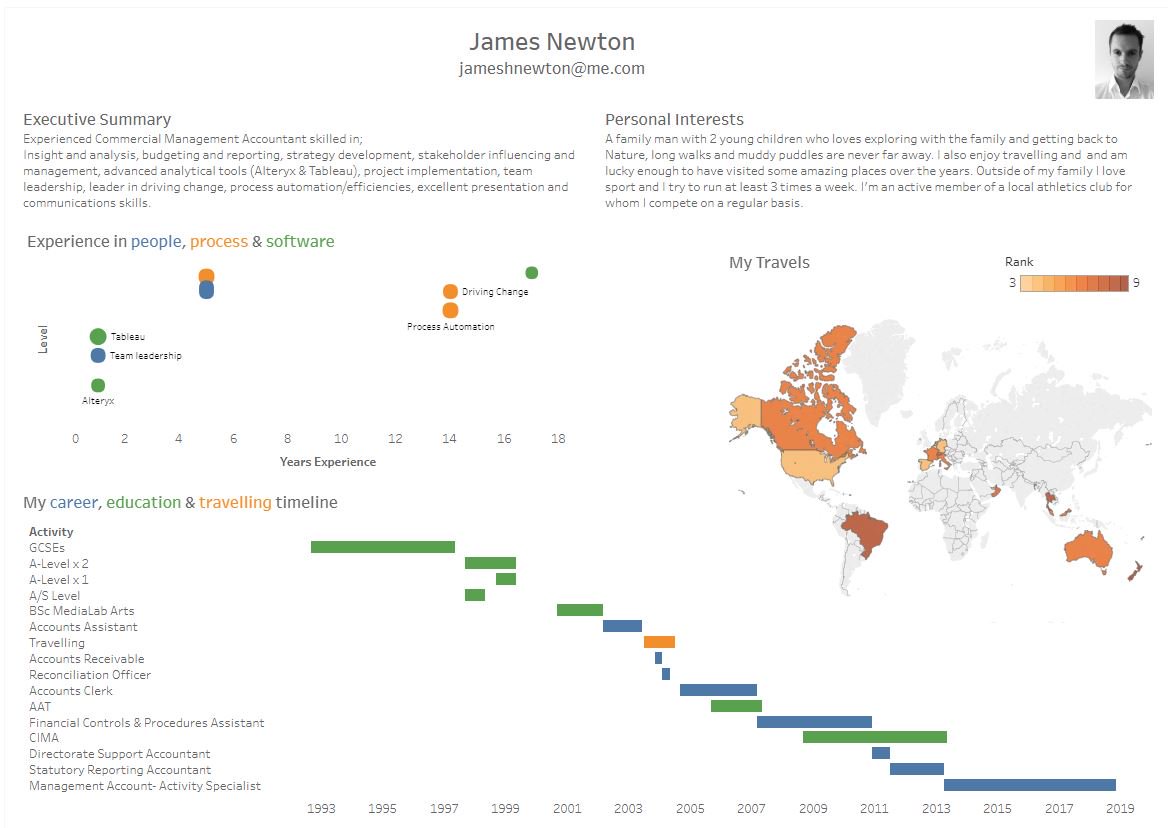Select the Driving Change orange mark
This screenshot has width=1168, height=828.
(x=450, y=291)
